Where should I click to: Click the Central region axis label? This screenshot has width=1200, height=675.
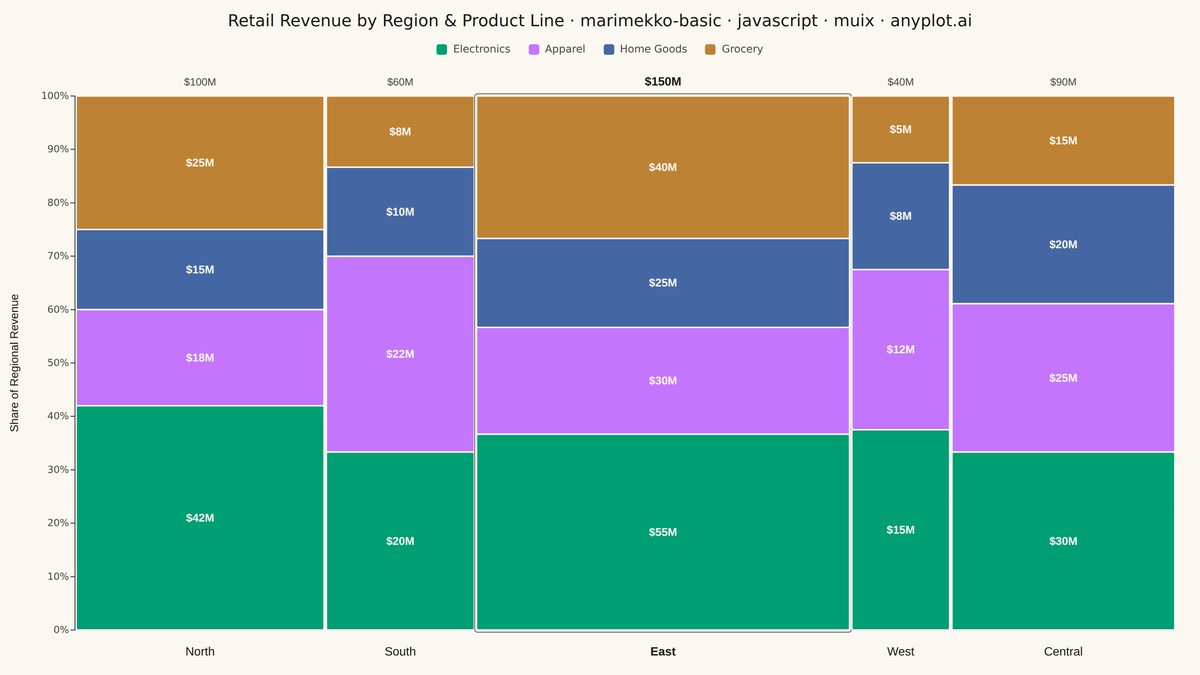[1063, 652]
